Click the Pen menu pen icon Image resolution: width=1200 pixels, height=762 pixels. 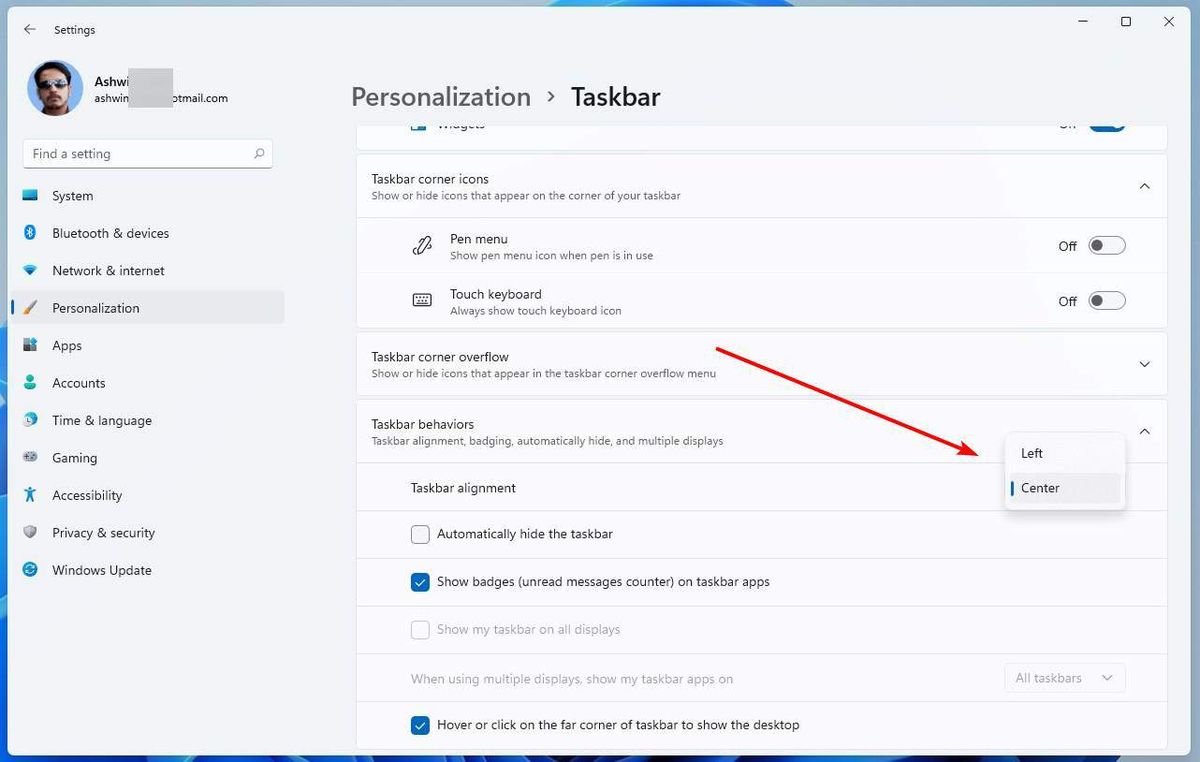click(422, 246)
